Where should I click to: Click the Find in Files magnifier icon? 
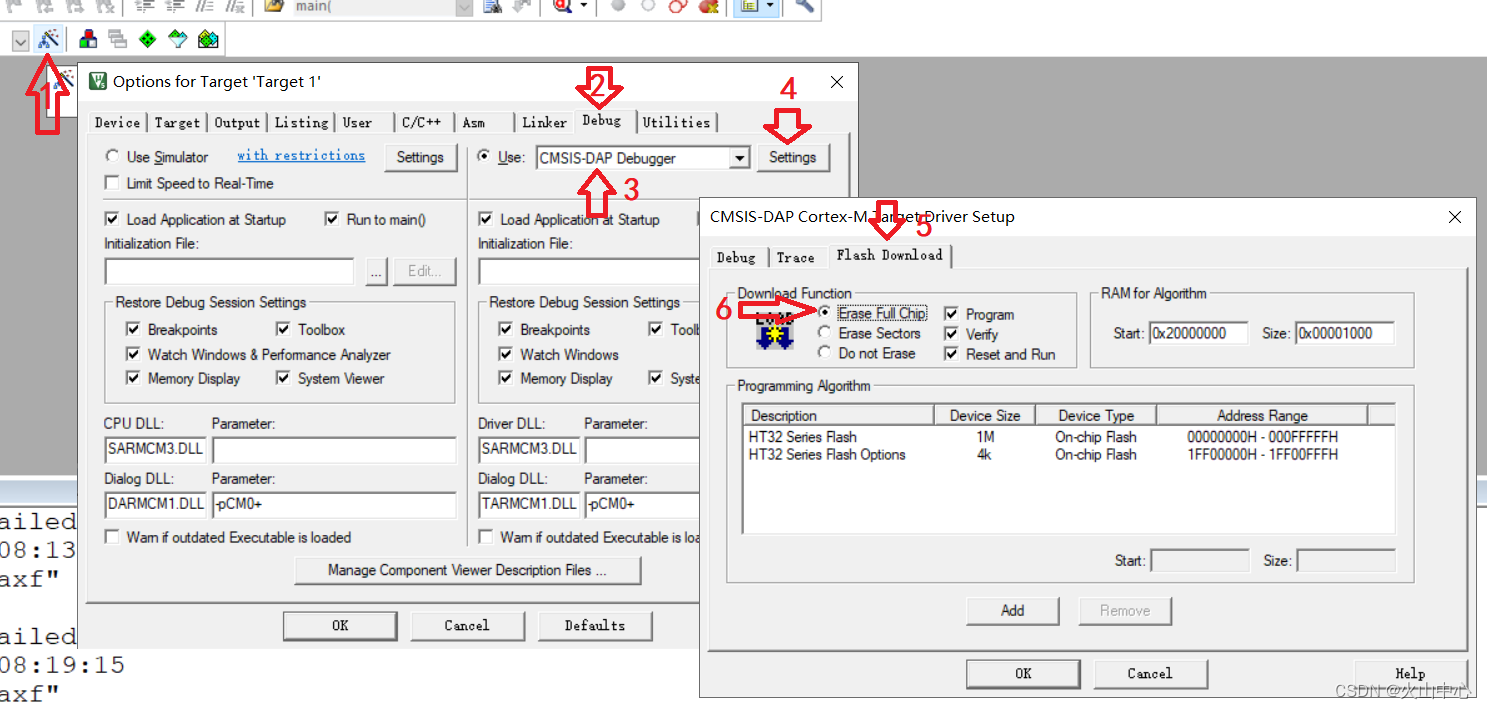562,8
